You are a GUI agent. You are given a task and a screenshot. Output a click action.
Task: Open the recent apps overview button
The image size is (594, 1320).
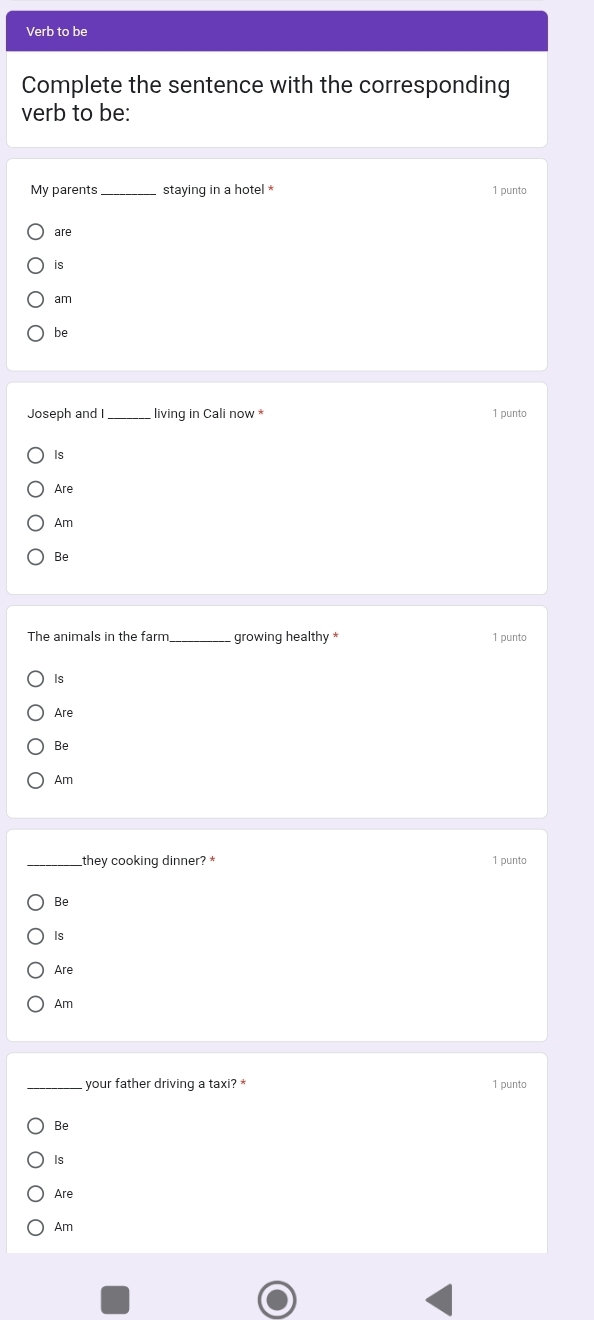(115, 1299)
